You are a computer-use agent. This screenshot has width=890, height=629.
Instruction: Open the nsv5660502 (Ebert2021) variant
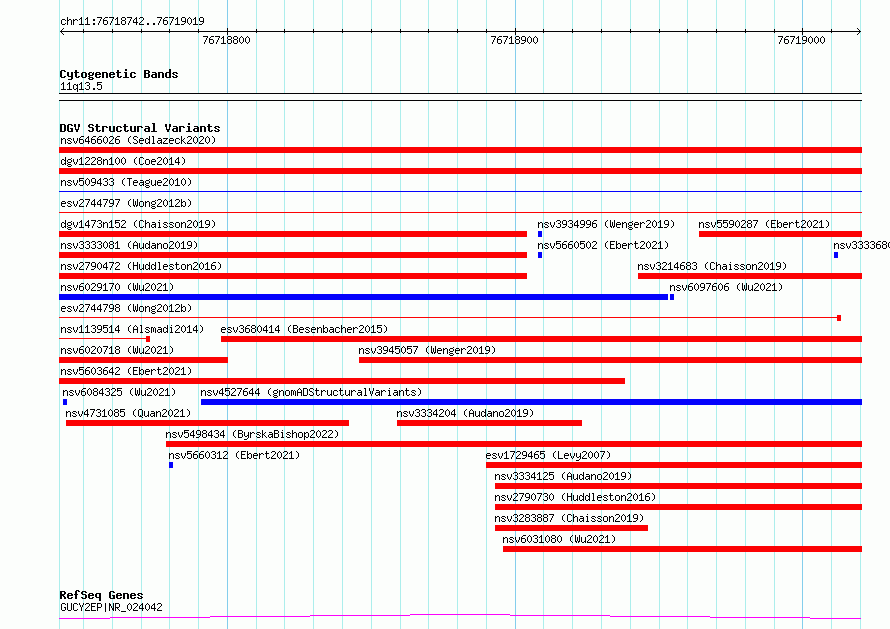pyautogui.click(x=603, y=245)
